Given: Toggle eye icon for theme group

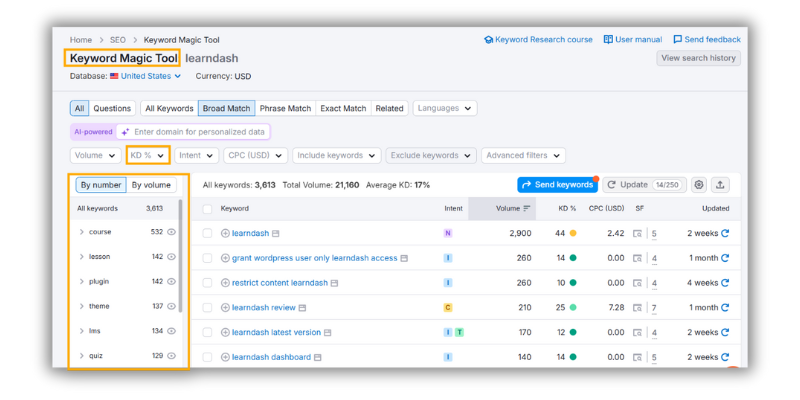Looking at the screenshot, I should pyautogui.click(x=171, y=306).
